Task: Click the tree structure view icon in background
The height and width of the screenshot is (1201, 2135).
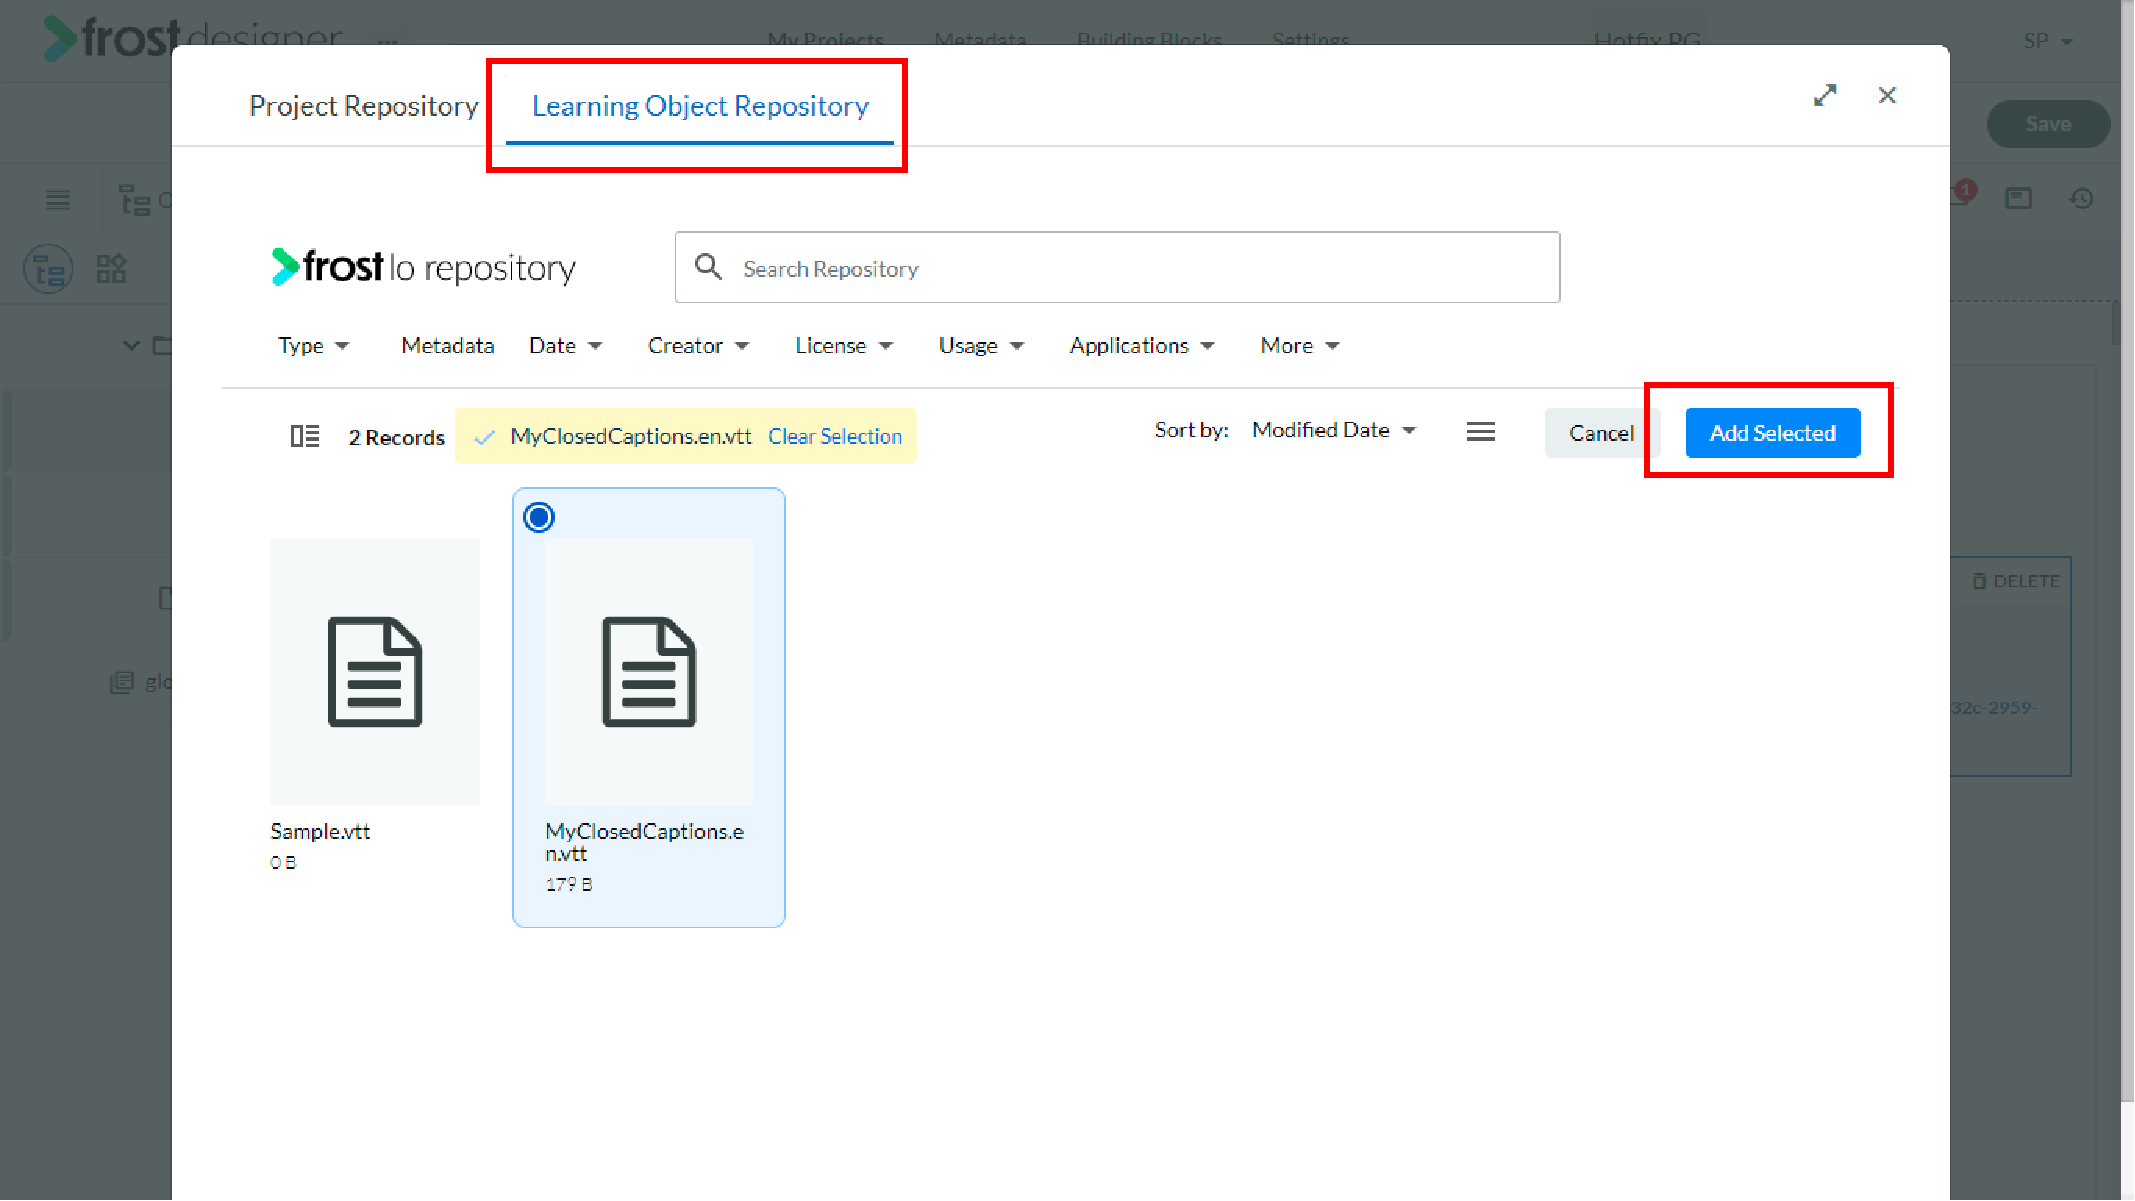Action: tap(48, 270)
